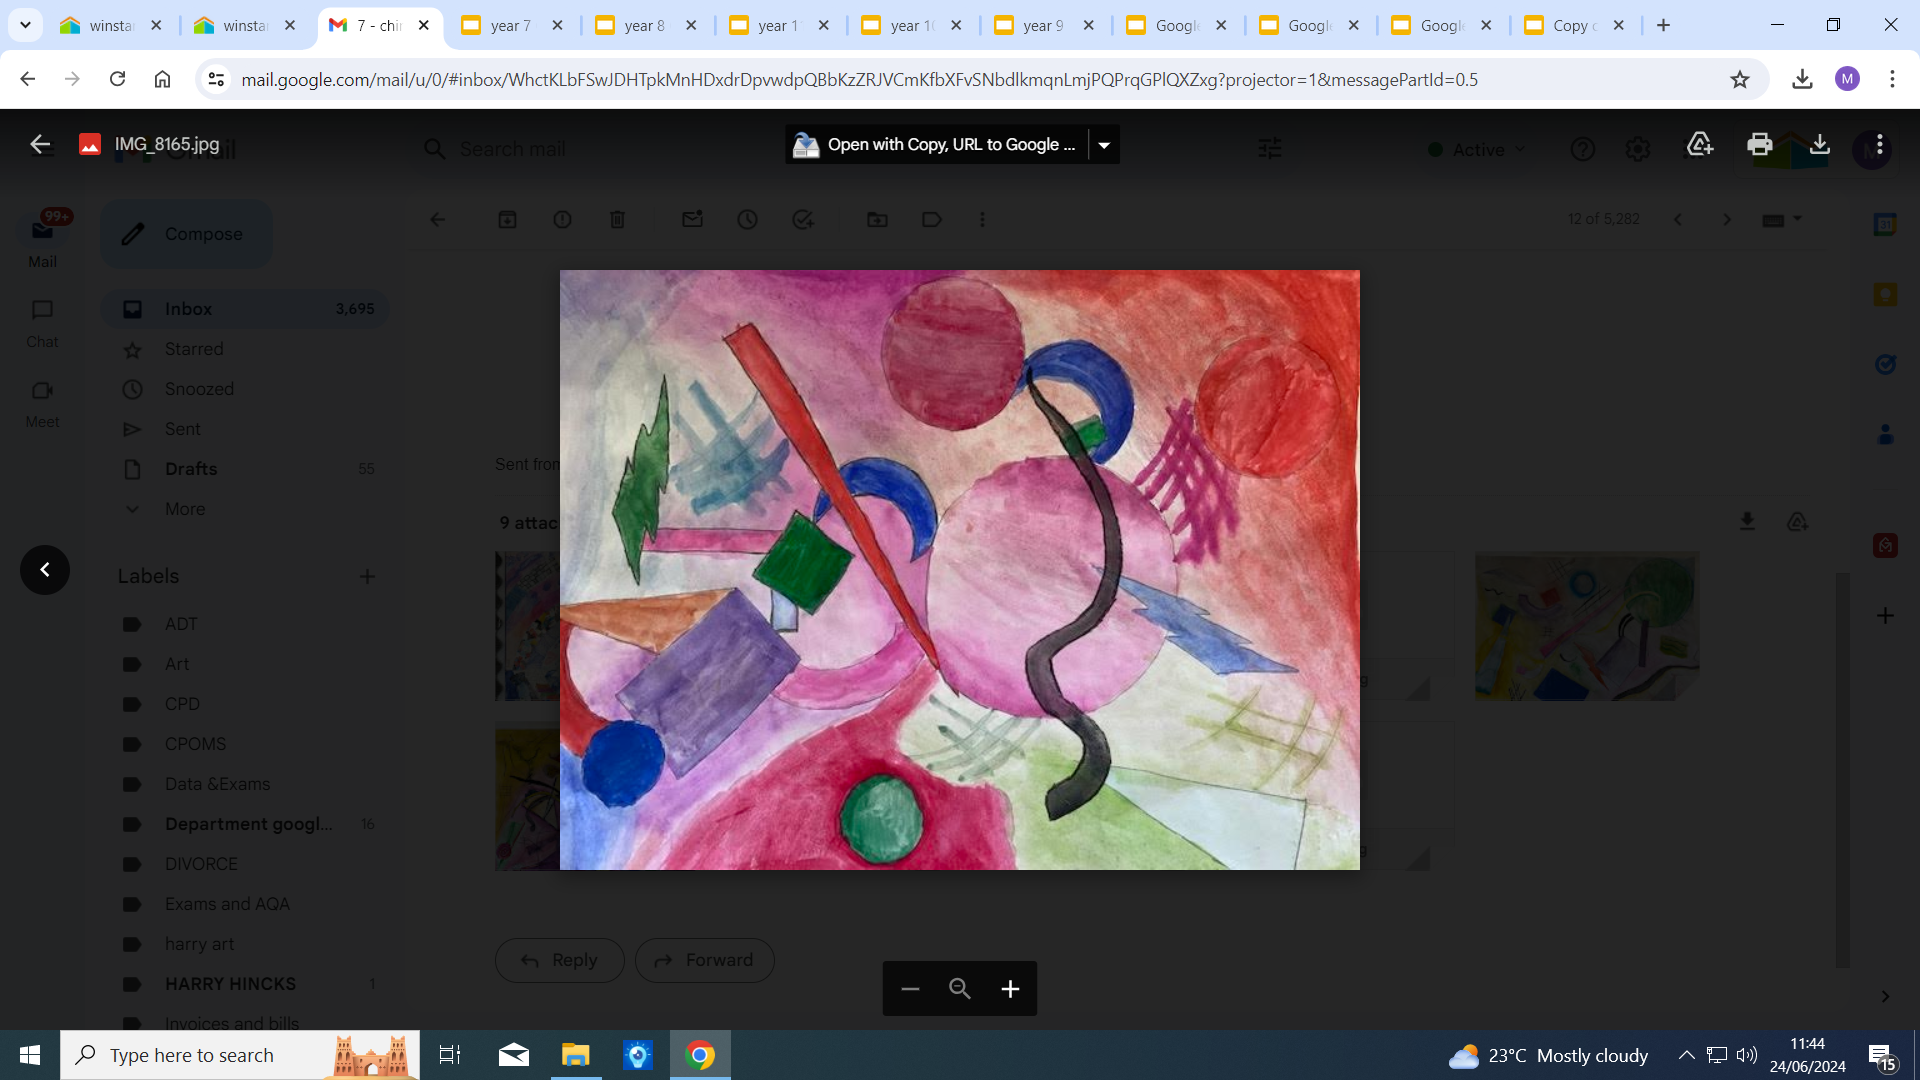The image size is (1920, 1080).
Task: Open the right-side attachment thumbnail
Action: pyautogui.click(x=1587, y=626)
